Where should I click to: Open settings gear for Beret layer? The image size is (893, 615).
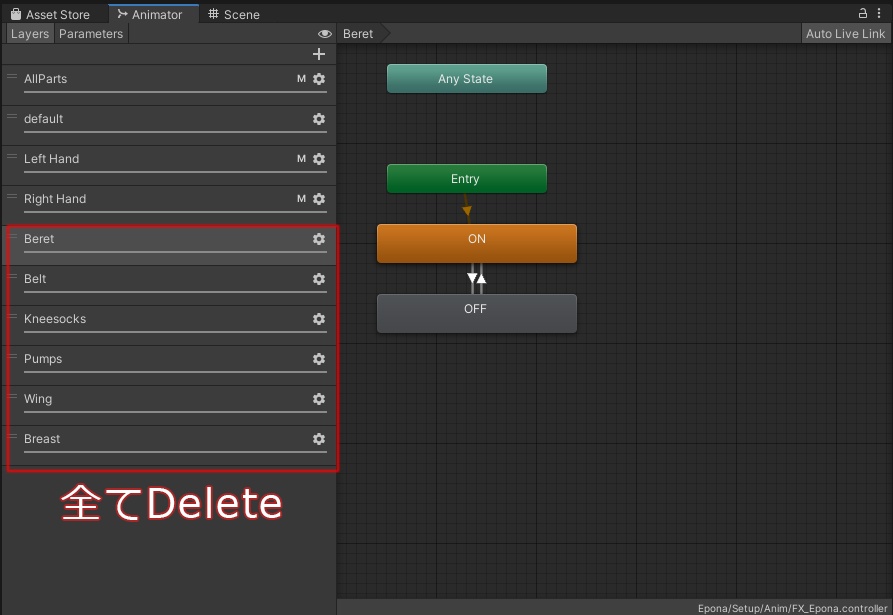[319, 239]
